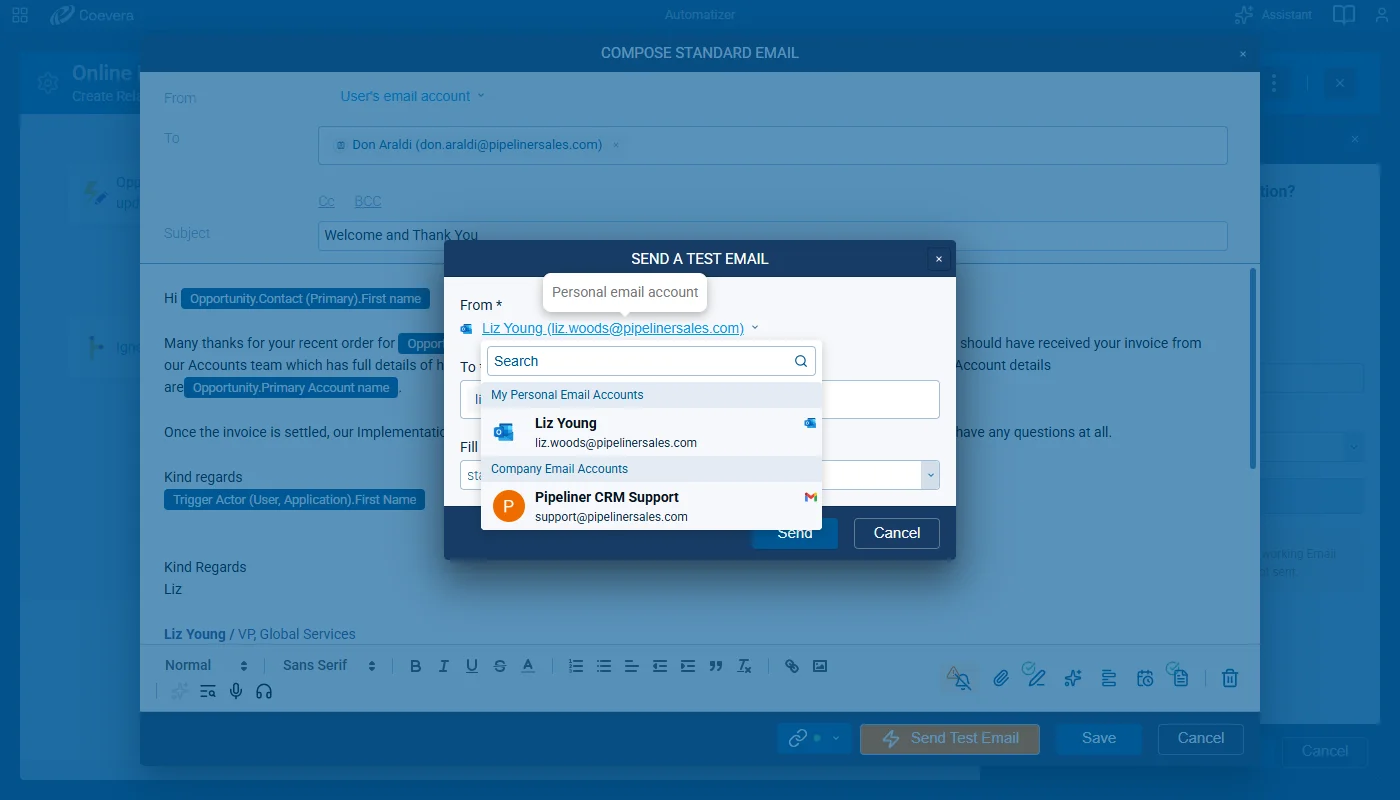
Task: Click Company Email Accounts header
Action: [651, 469]
